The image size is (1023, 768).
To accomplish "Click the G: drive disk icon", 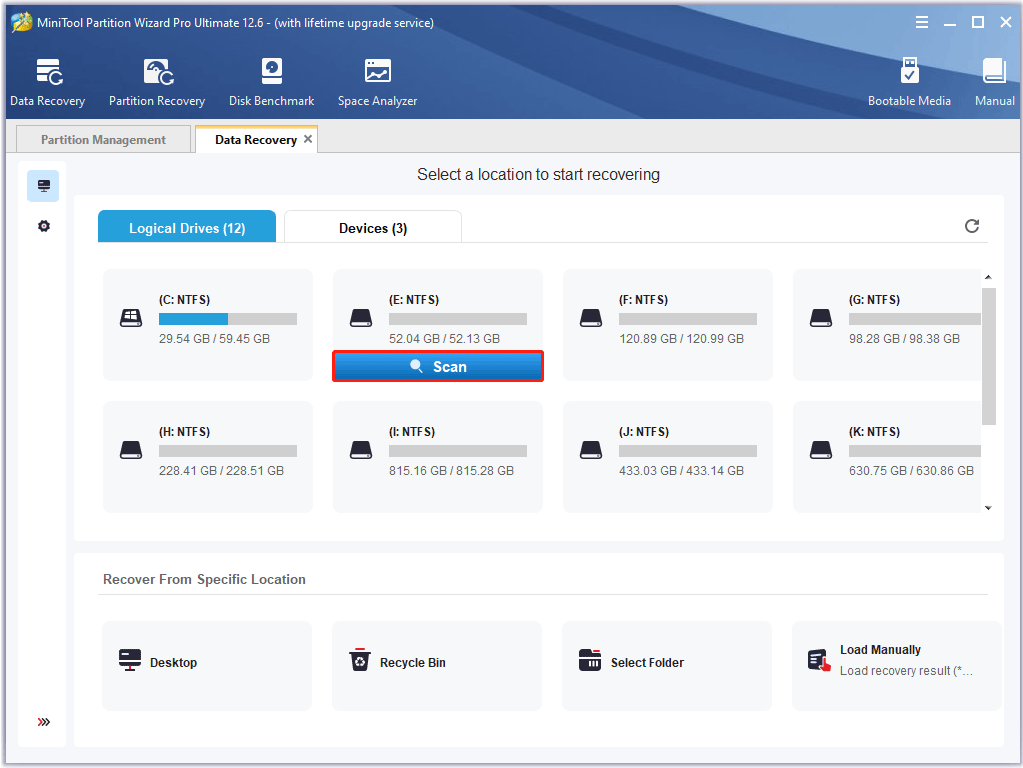I will [x=821, y=318].
